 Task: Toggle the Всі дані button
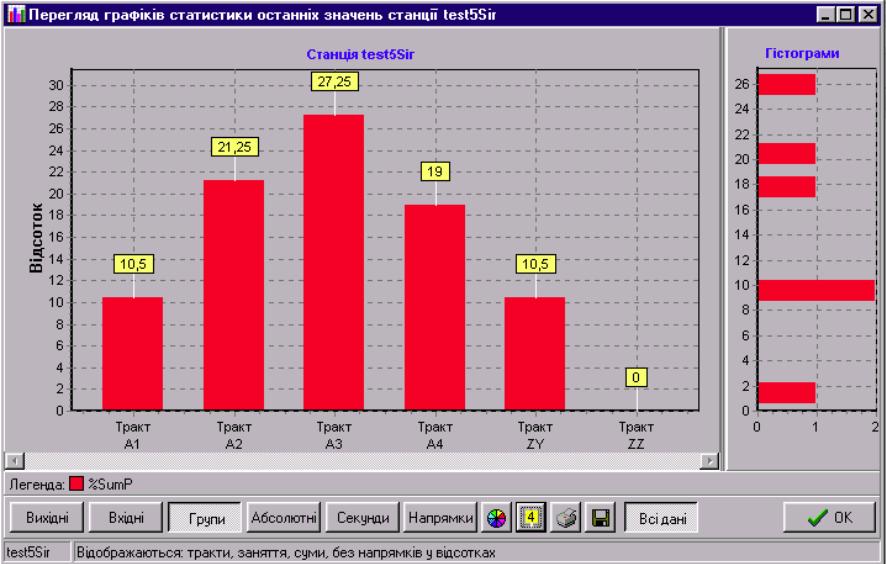click(661, 518)
